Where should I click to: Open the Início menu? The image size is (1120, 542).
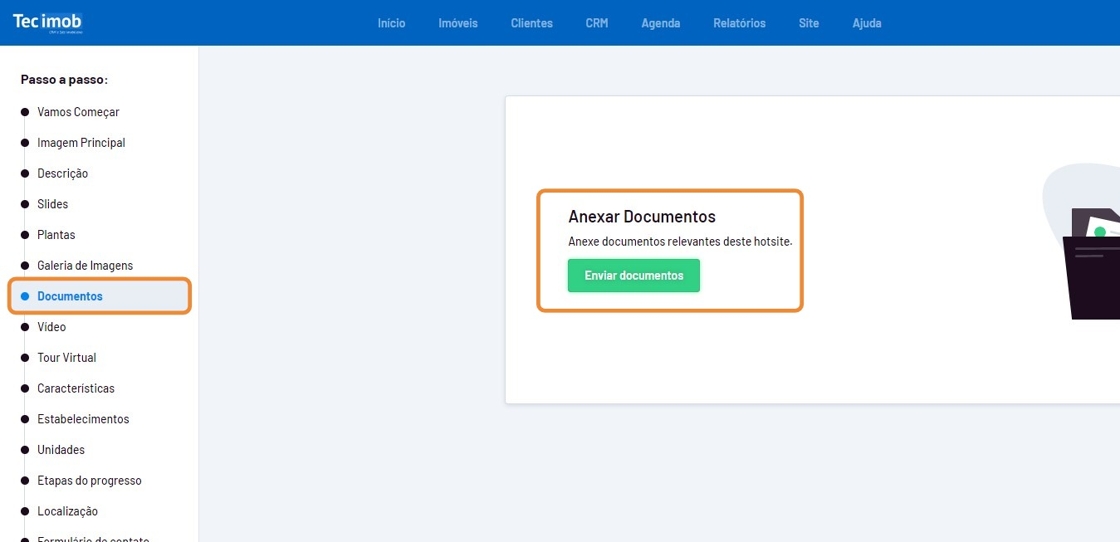[391, 23]
